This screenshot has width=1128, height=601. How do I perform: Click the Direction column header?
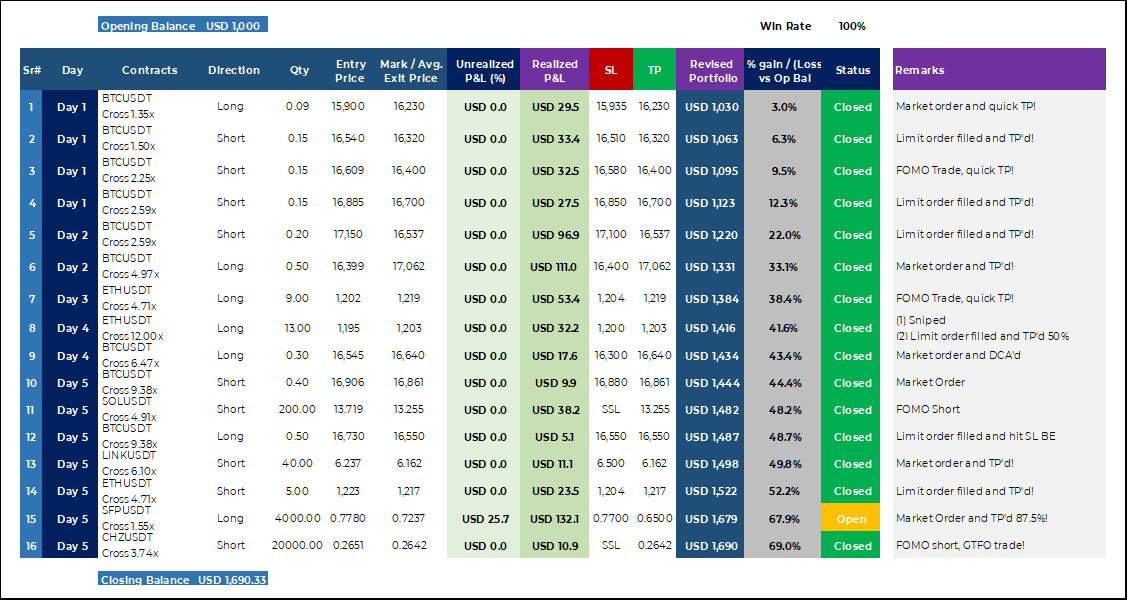(x=234, y=70)
